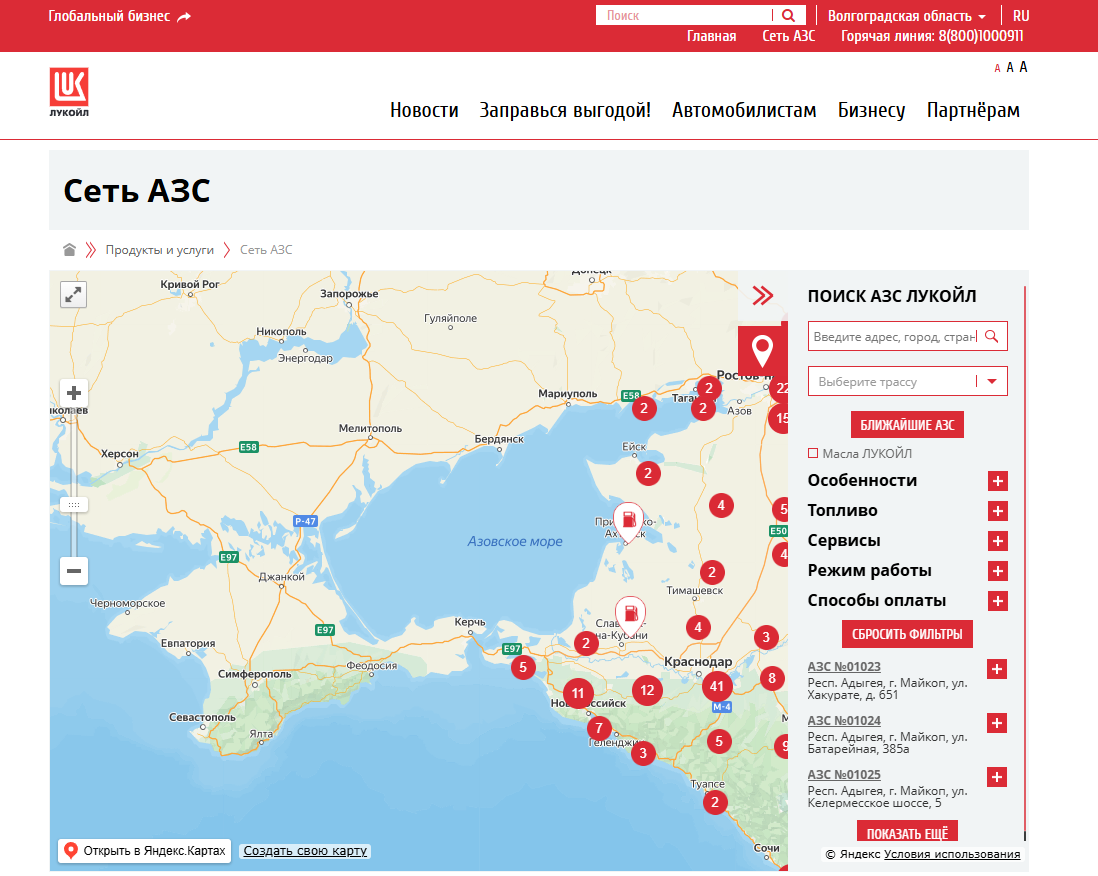Click cluster marker 8 east of Krasnodar
This screenshot has height=876, width=1098.
coord(772,678)
